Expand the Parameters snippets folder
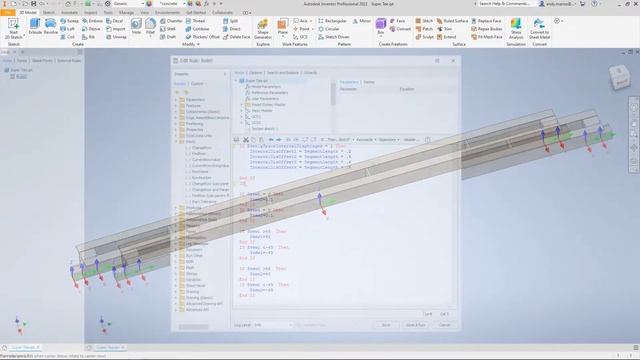 coord(176,100)
